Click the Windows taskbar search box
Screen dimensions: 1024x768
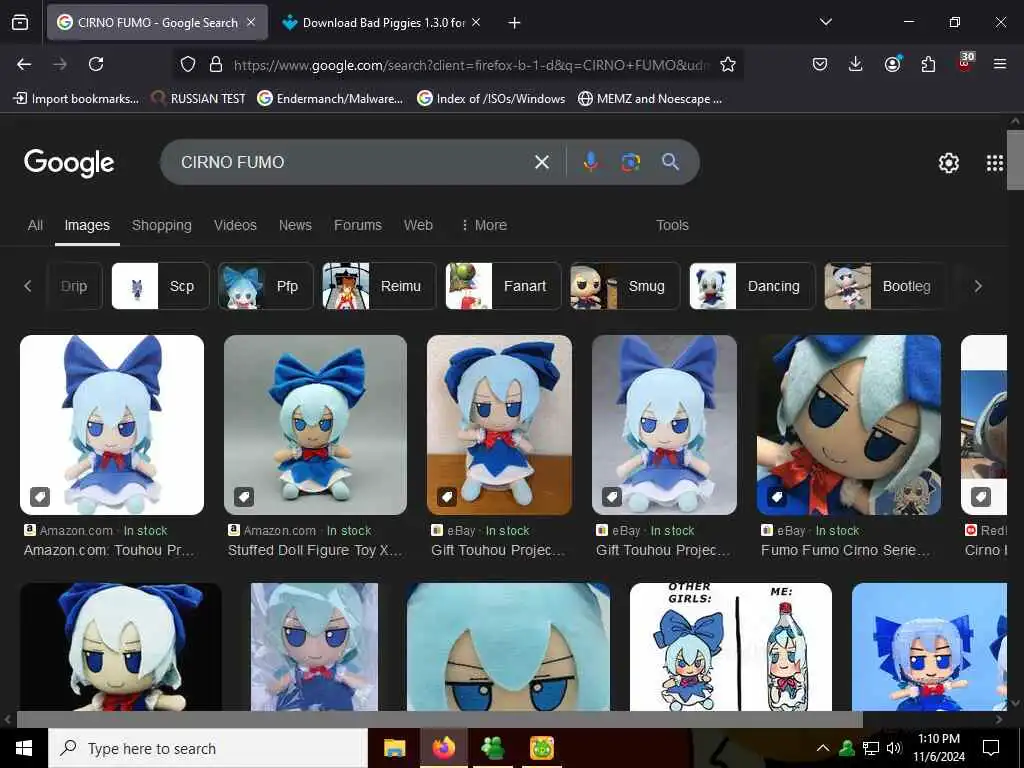tap(208, 748)
